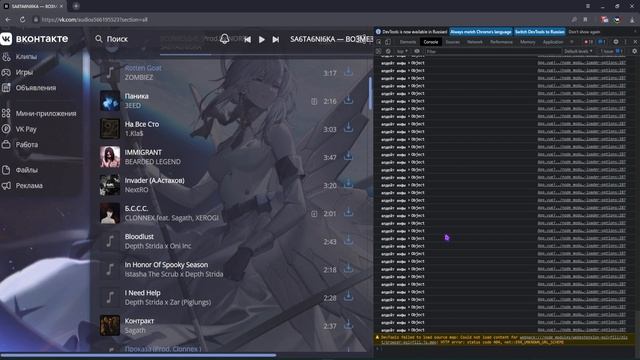Close the browser tab

62,6
